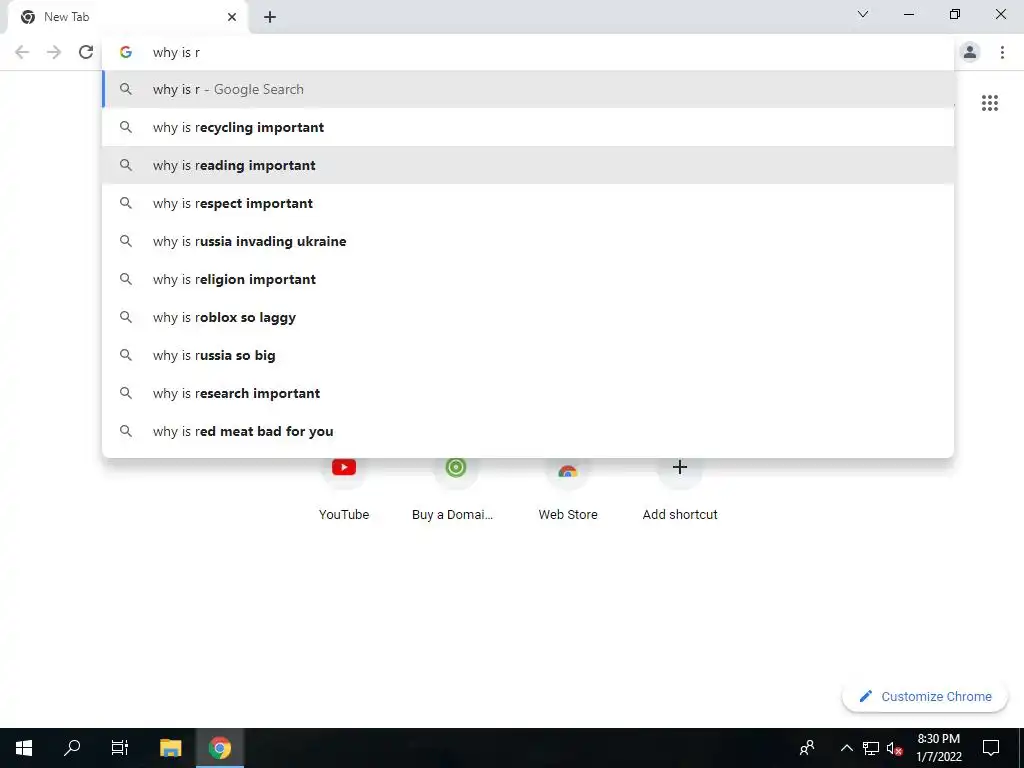The image size is (1024, 768).
Task: Choose suggestion 'why is roblox so laggy'
Action: click(528, 317)
